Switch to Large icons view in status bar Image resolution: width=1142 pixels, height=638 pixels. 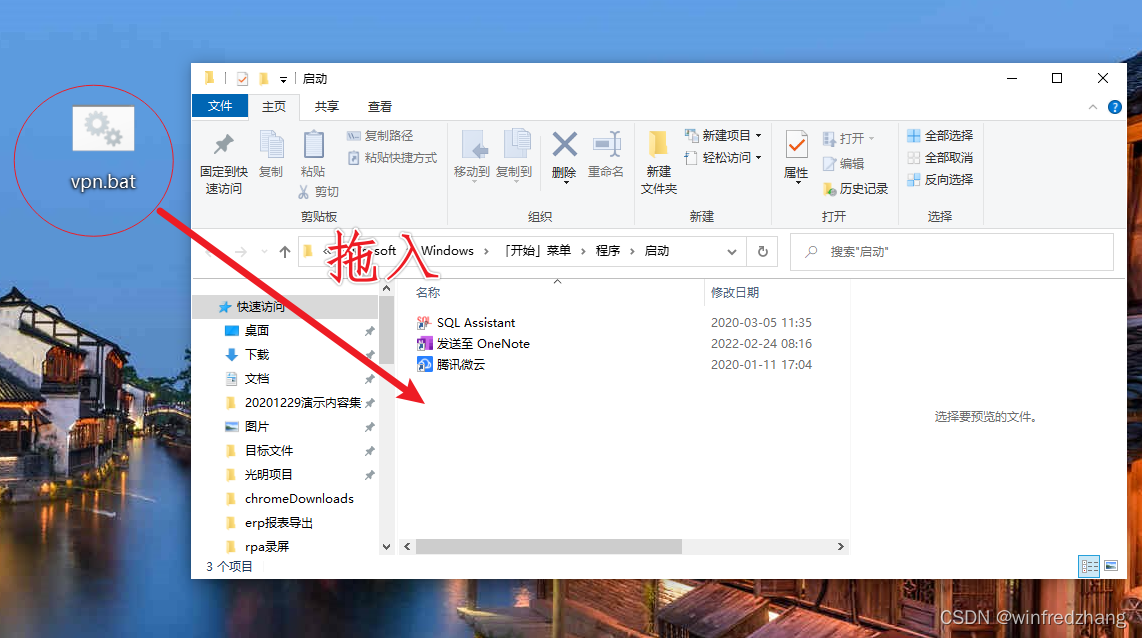pyautogui.click(x=1111, y=566)
